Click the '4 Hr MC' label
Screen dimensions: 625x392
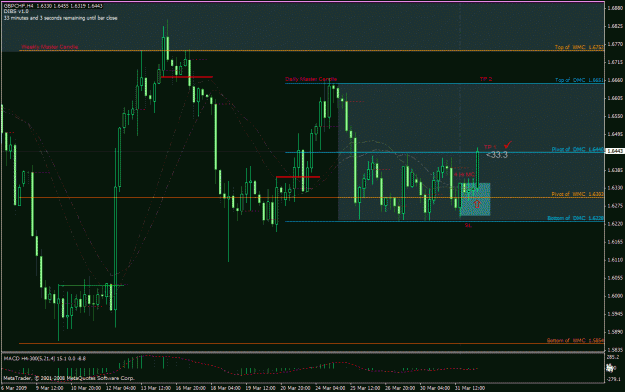(465, 175)
